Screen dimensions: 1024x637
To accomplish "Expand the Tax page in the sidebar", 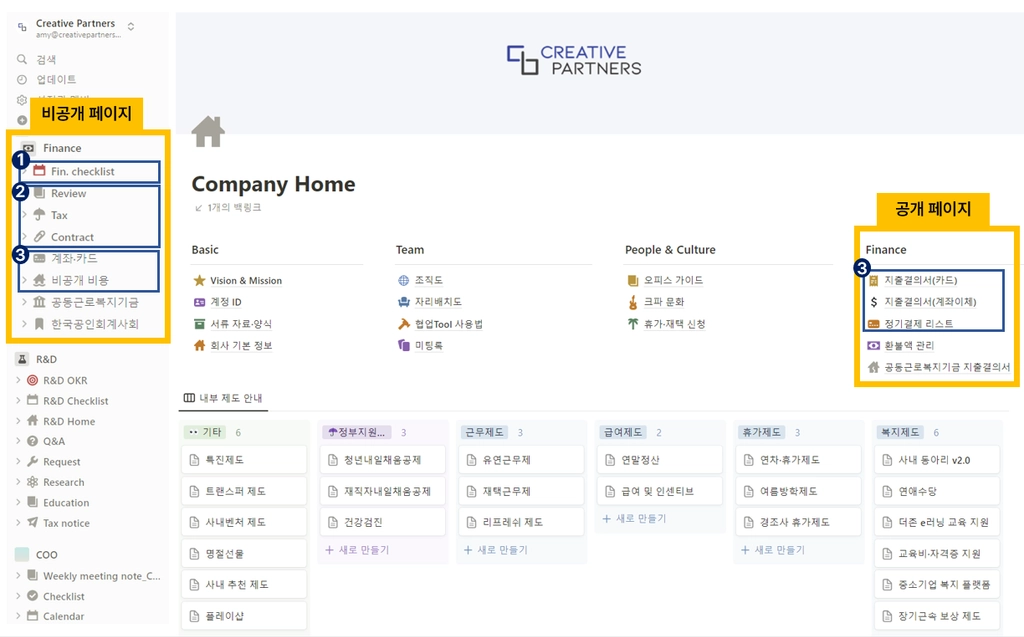I will coord(25,215).
